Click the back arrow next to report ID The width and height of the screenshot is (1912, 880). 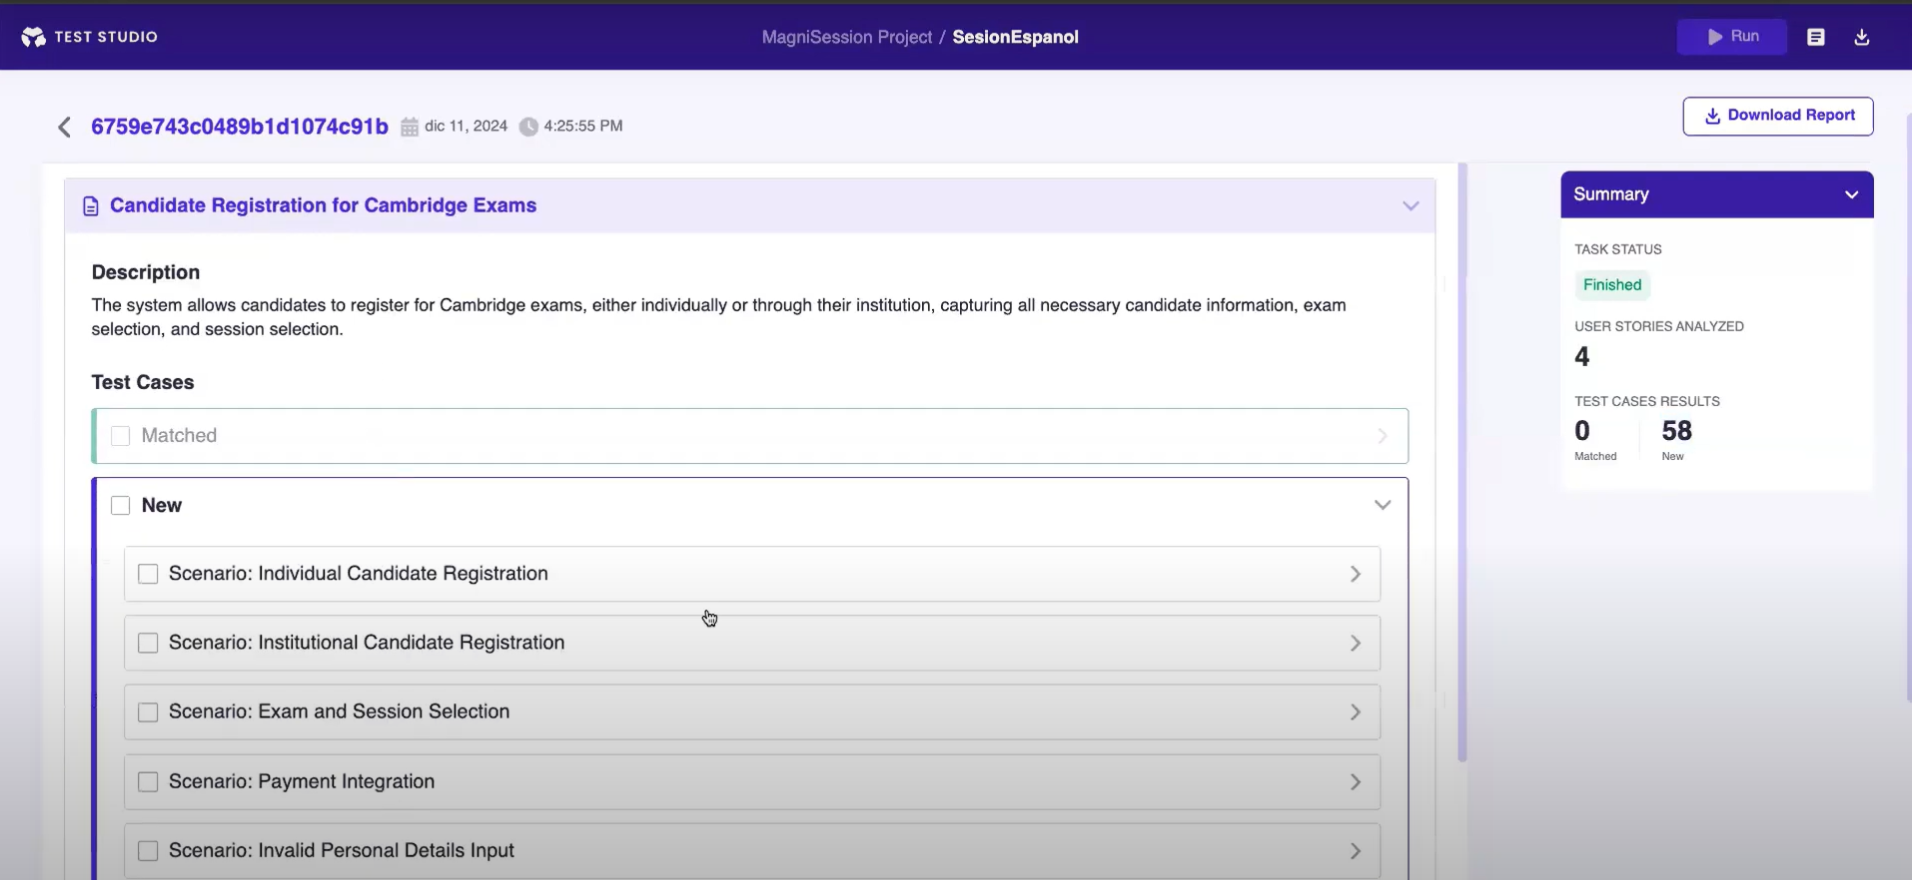[65, 127]
